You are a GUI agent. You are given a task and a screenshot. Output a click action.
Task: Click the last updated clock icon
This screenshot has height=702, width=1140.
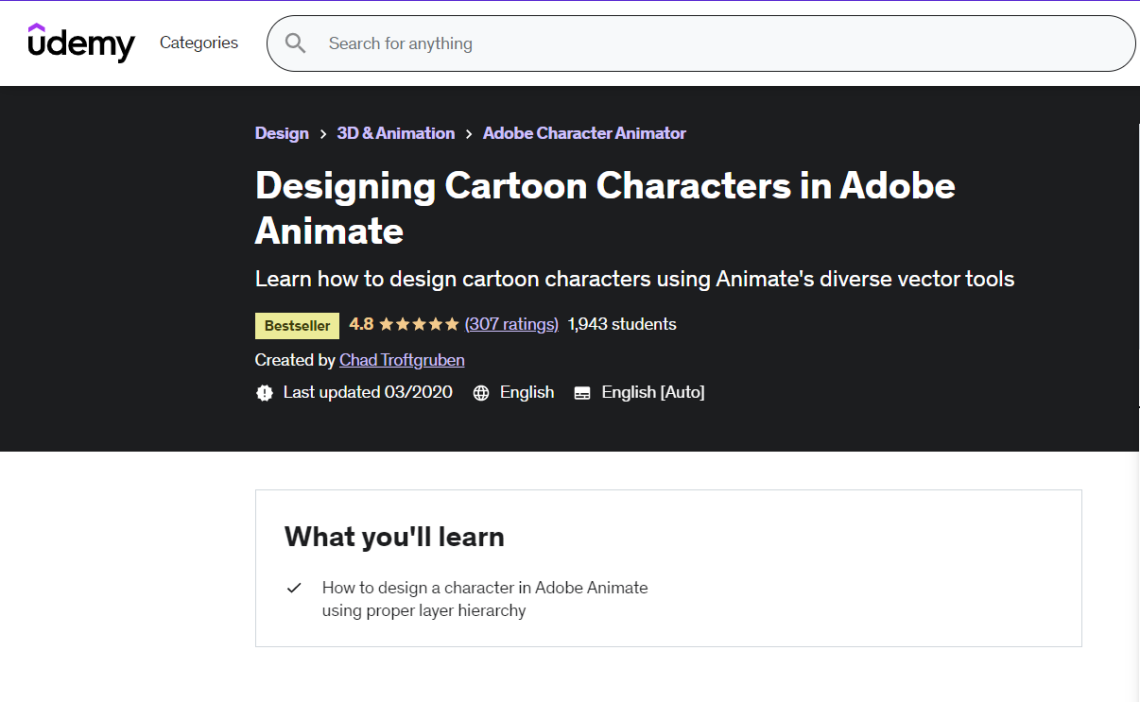tap(264, 392)
